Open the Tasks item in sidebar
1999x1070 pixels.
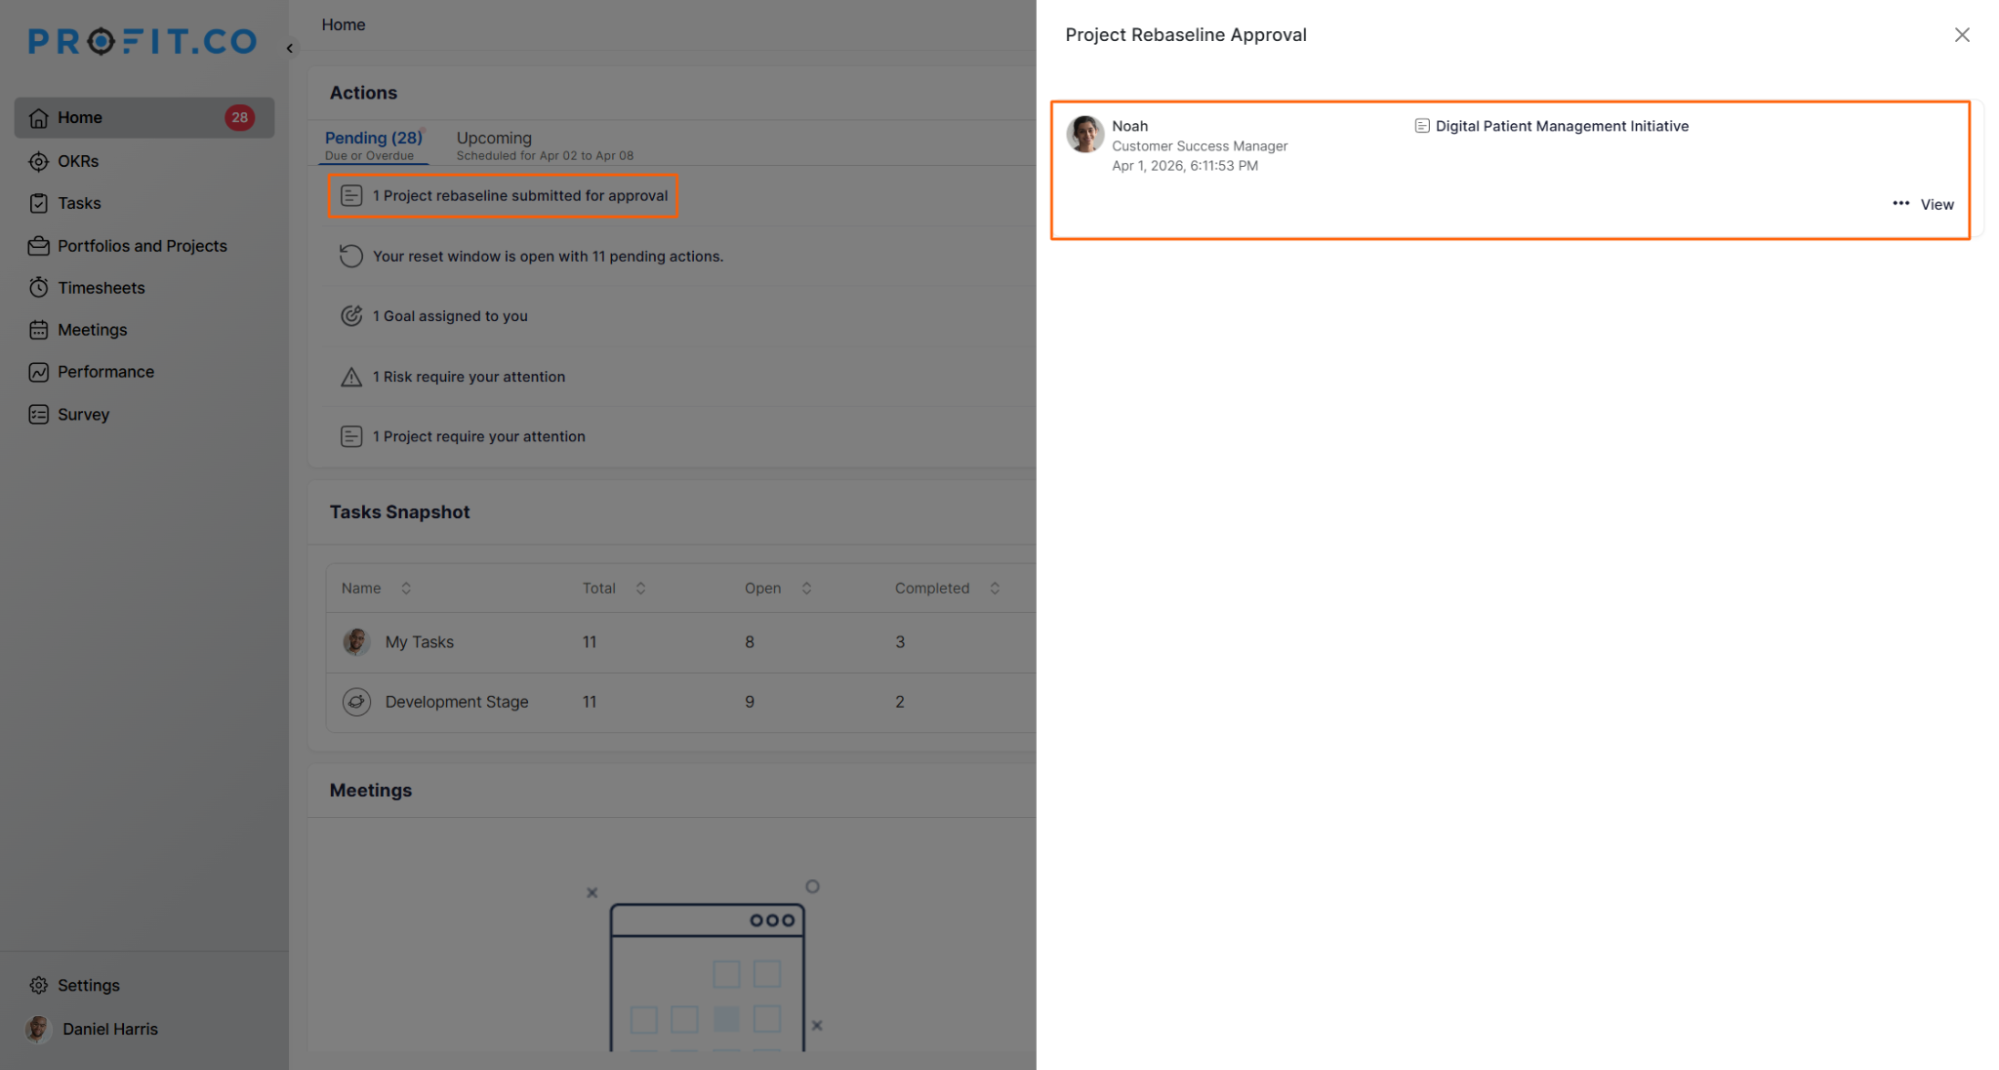79,203
